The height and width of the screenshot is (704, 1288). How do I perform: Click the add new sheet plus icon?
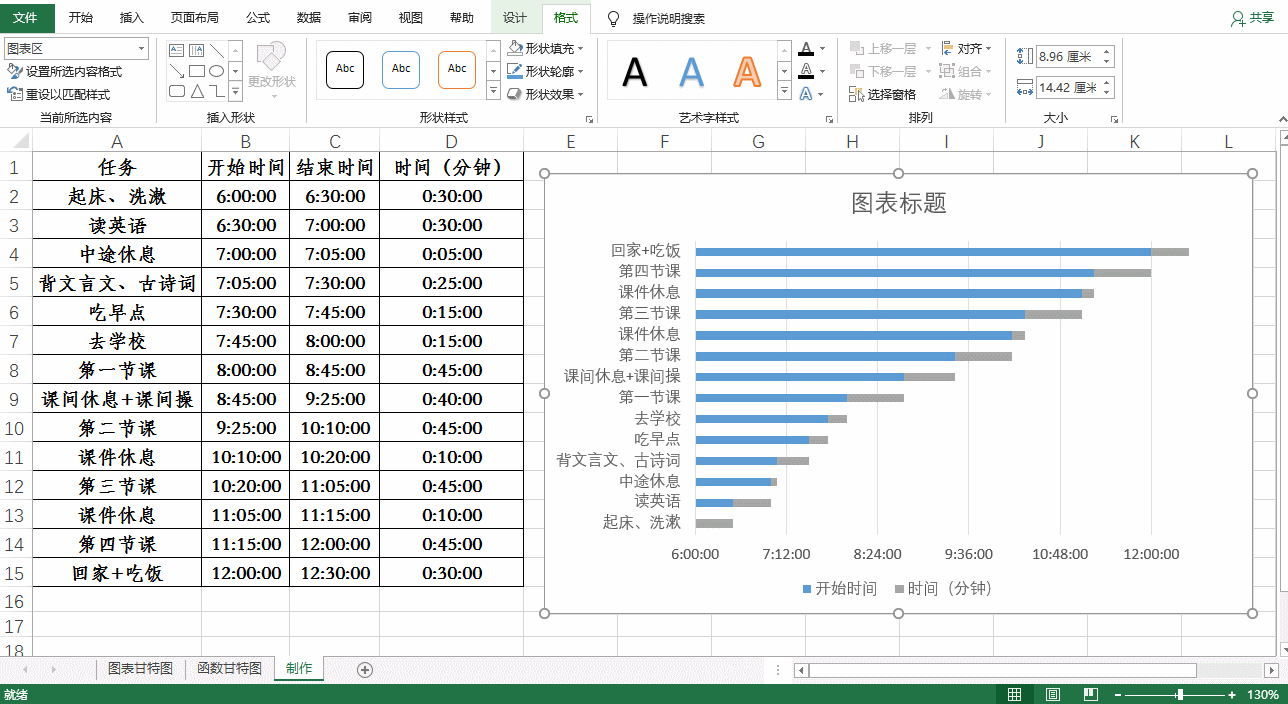pos(364,669)
